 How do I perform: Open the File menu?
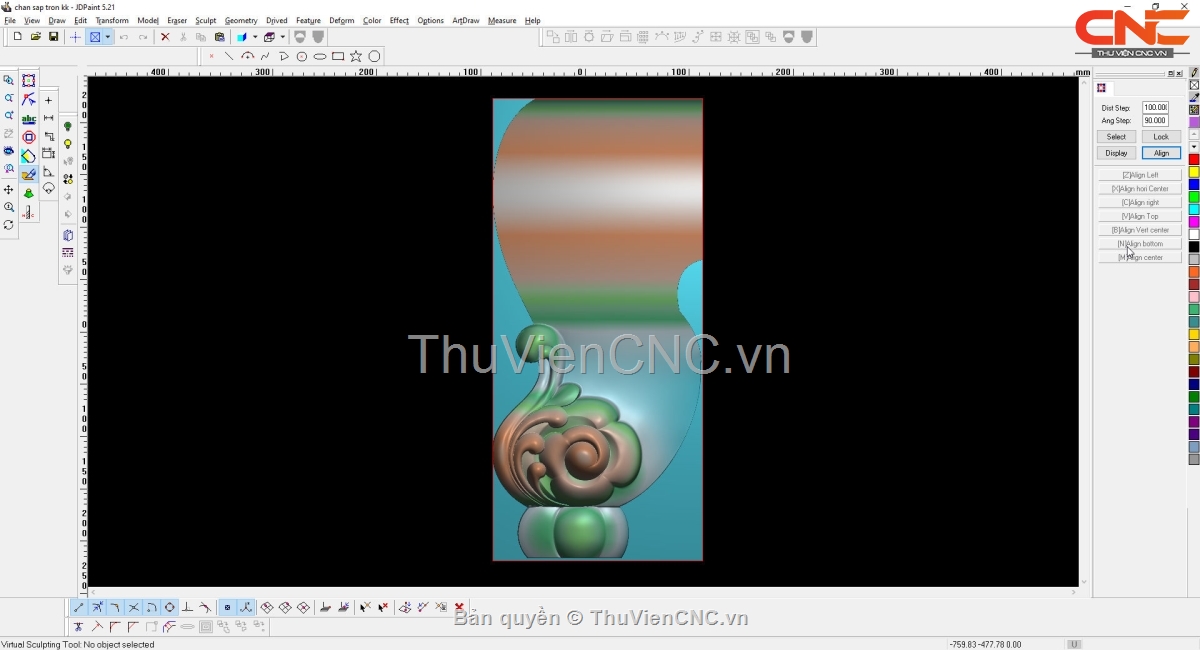coord(10,20)
